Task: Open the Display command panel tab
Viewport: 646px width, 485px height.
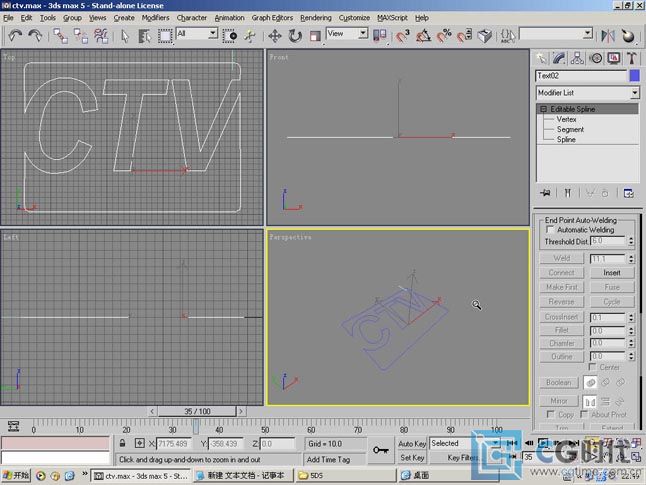Action: pyautogui.click(x=614, y=58)
